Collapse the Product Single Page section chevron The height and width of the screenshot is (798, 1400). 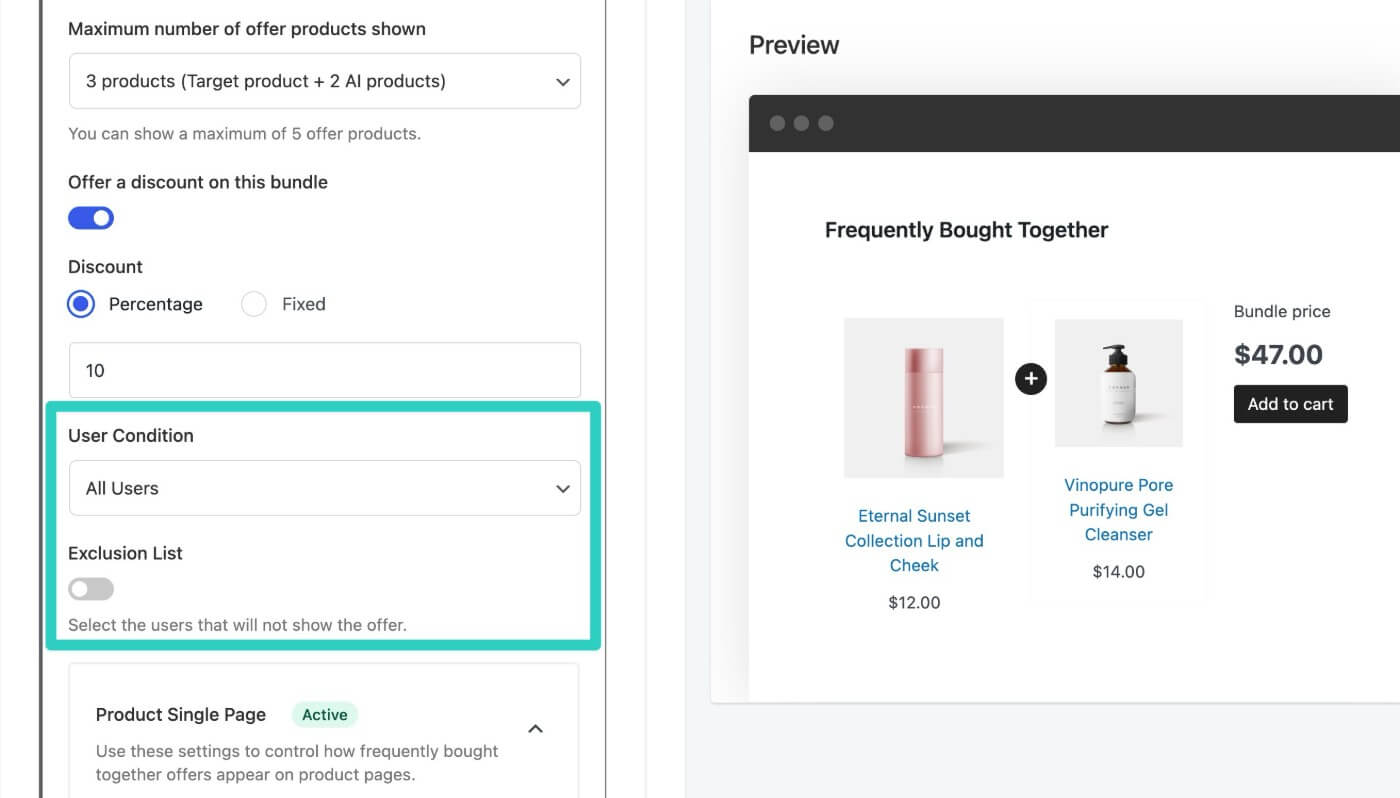pyautogui.click(x=535, y=729)
